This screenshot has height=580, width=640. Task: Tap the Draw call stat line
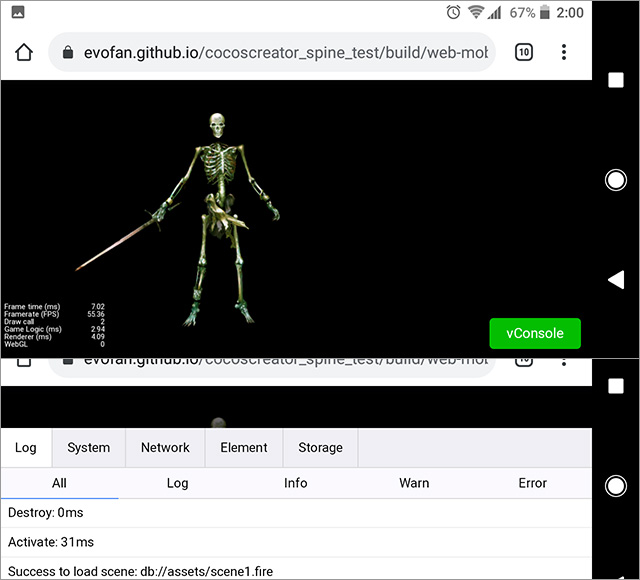pyautogui.click(x=54, y=322)
